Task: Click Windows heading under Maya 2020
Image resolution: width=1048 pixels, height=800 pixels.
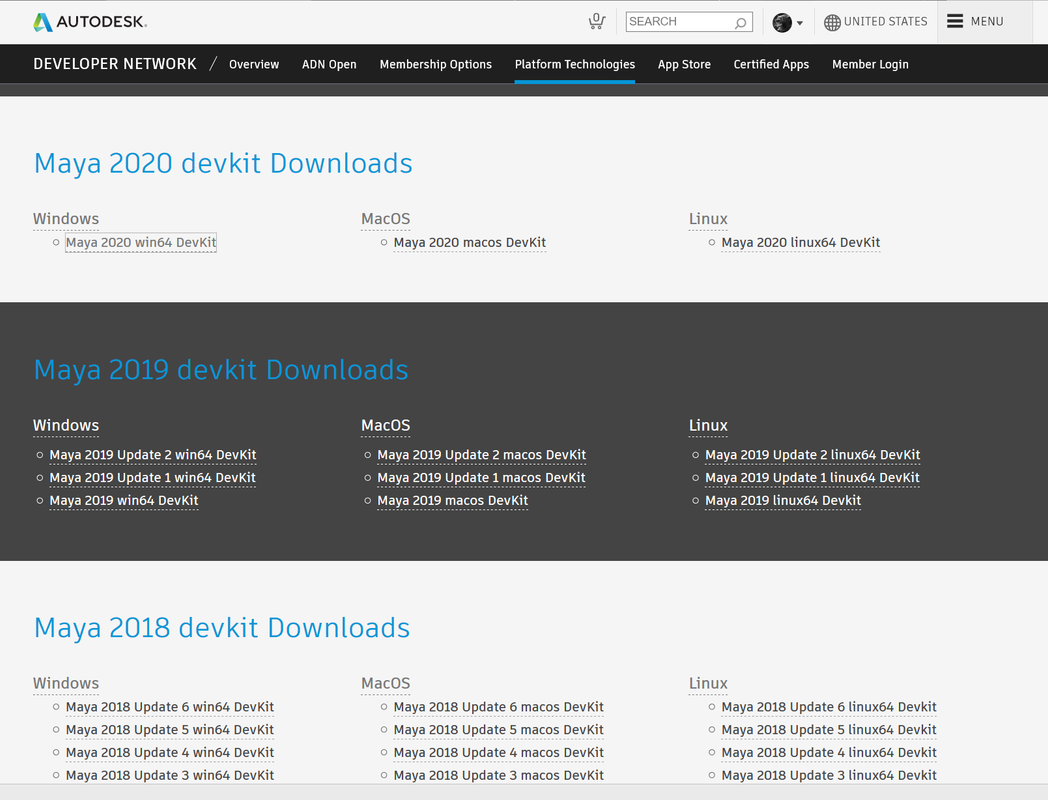Action: point(66,219)
